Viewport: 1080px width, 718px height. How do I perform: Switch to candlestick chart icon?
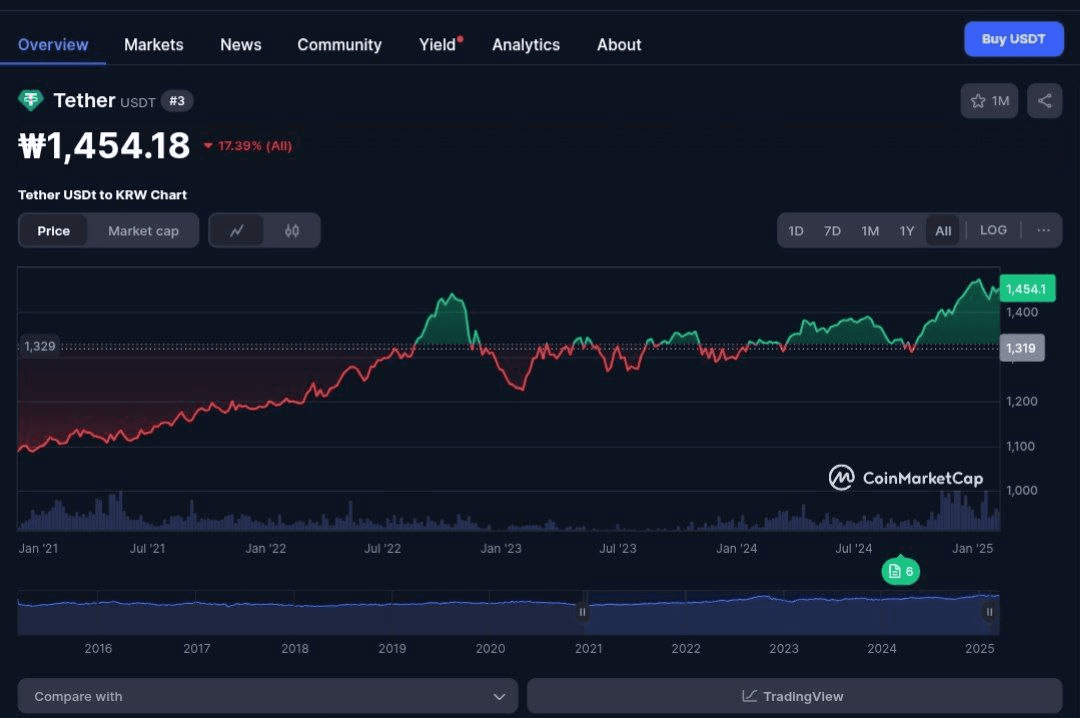click(292, 231)
